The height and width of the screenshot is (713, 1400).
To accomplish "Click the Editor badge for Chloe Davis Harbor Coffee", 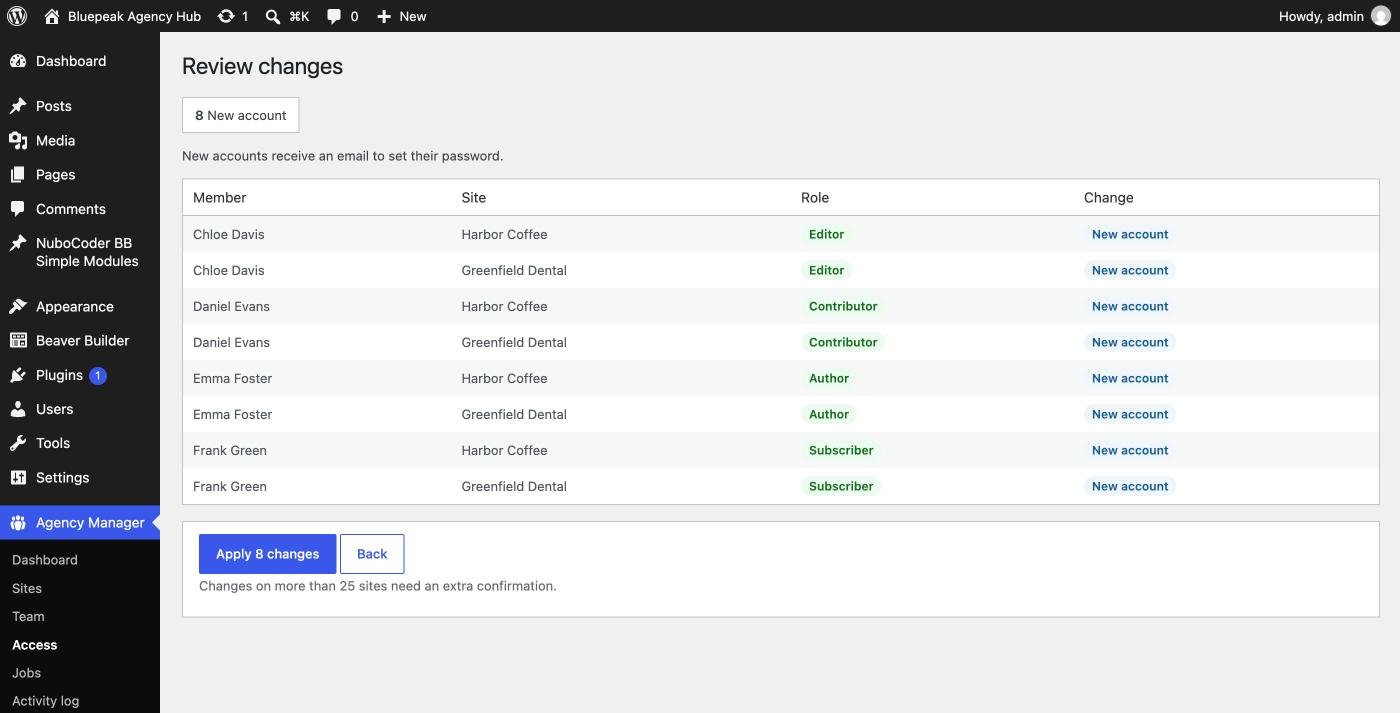I will [826, 234].
